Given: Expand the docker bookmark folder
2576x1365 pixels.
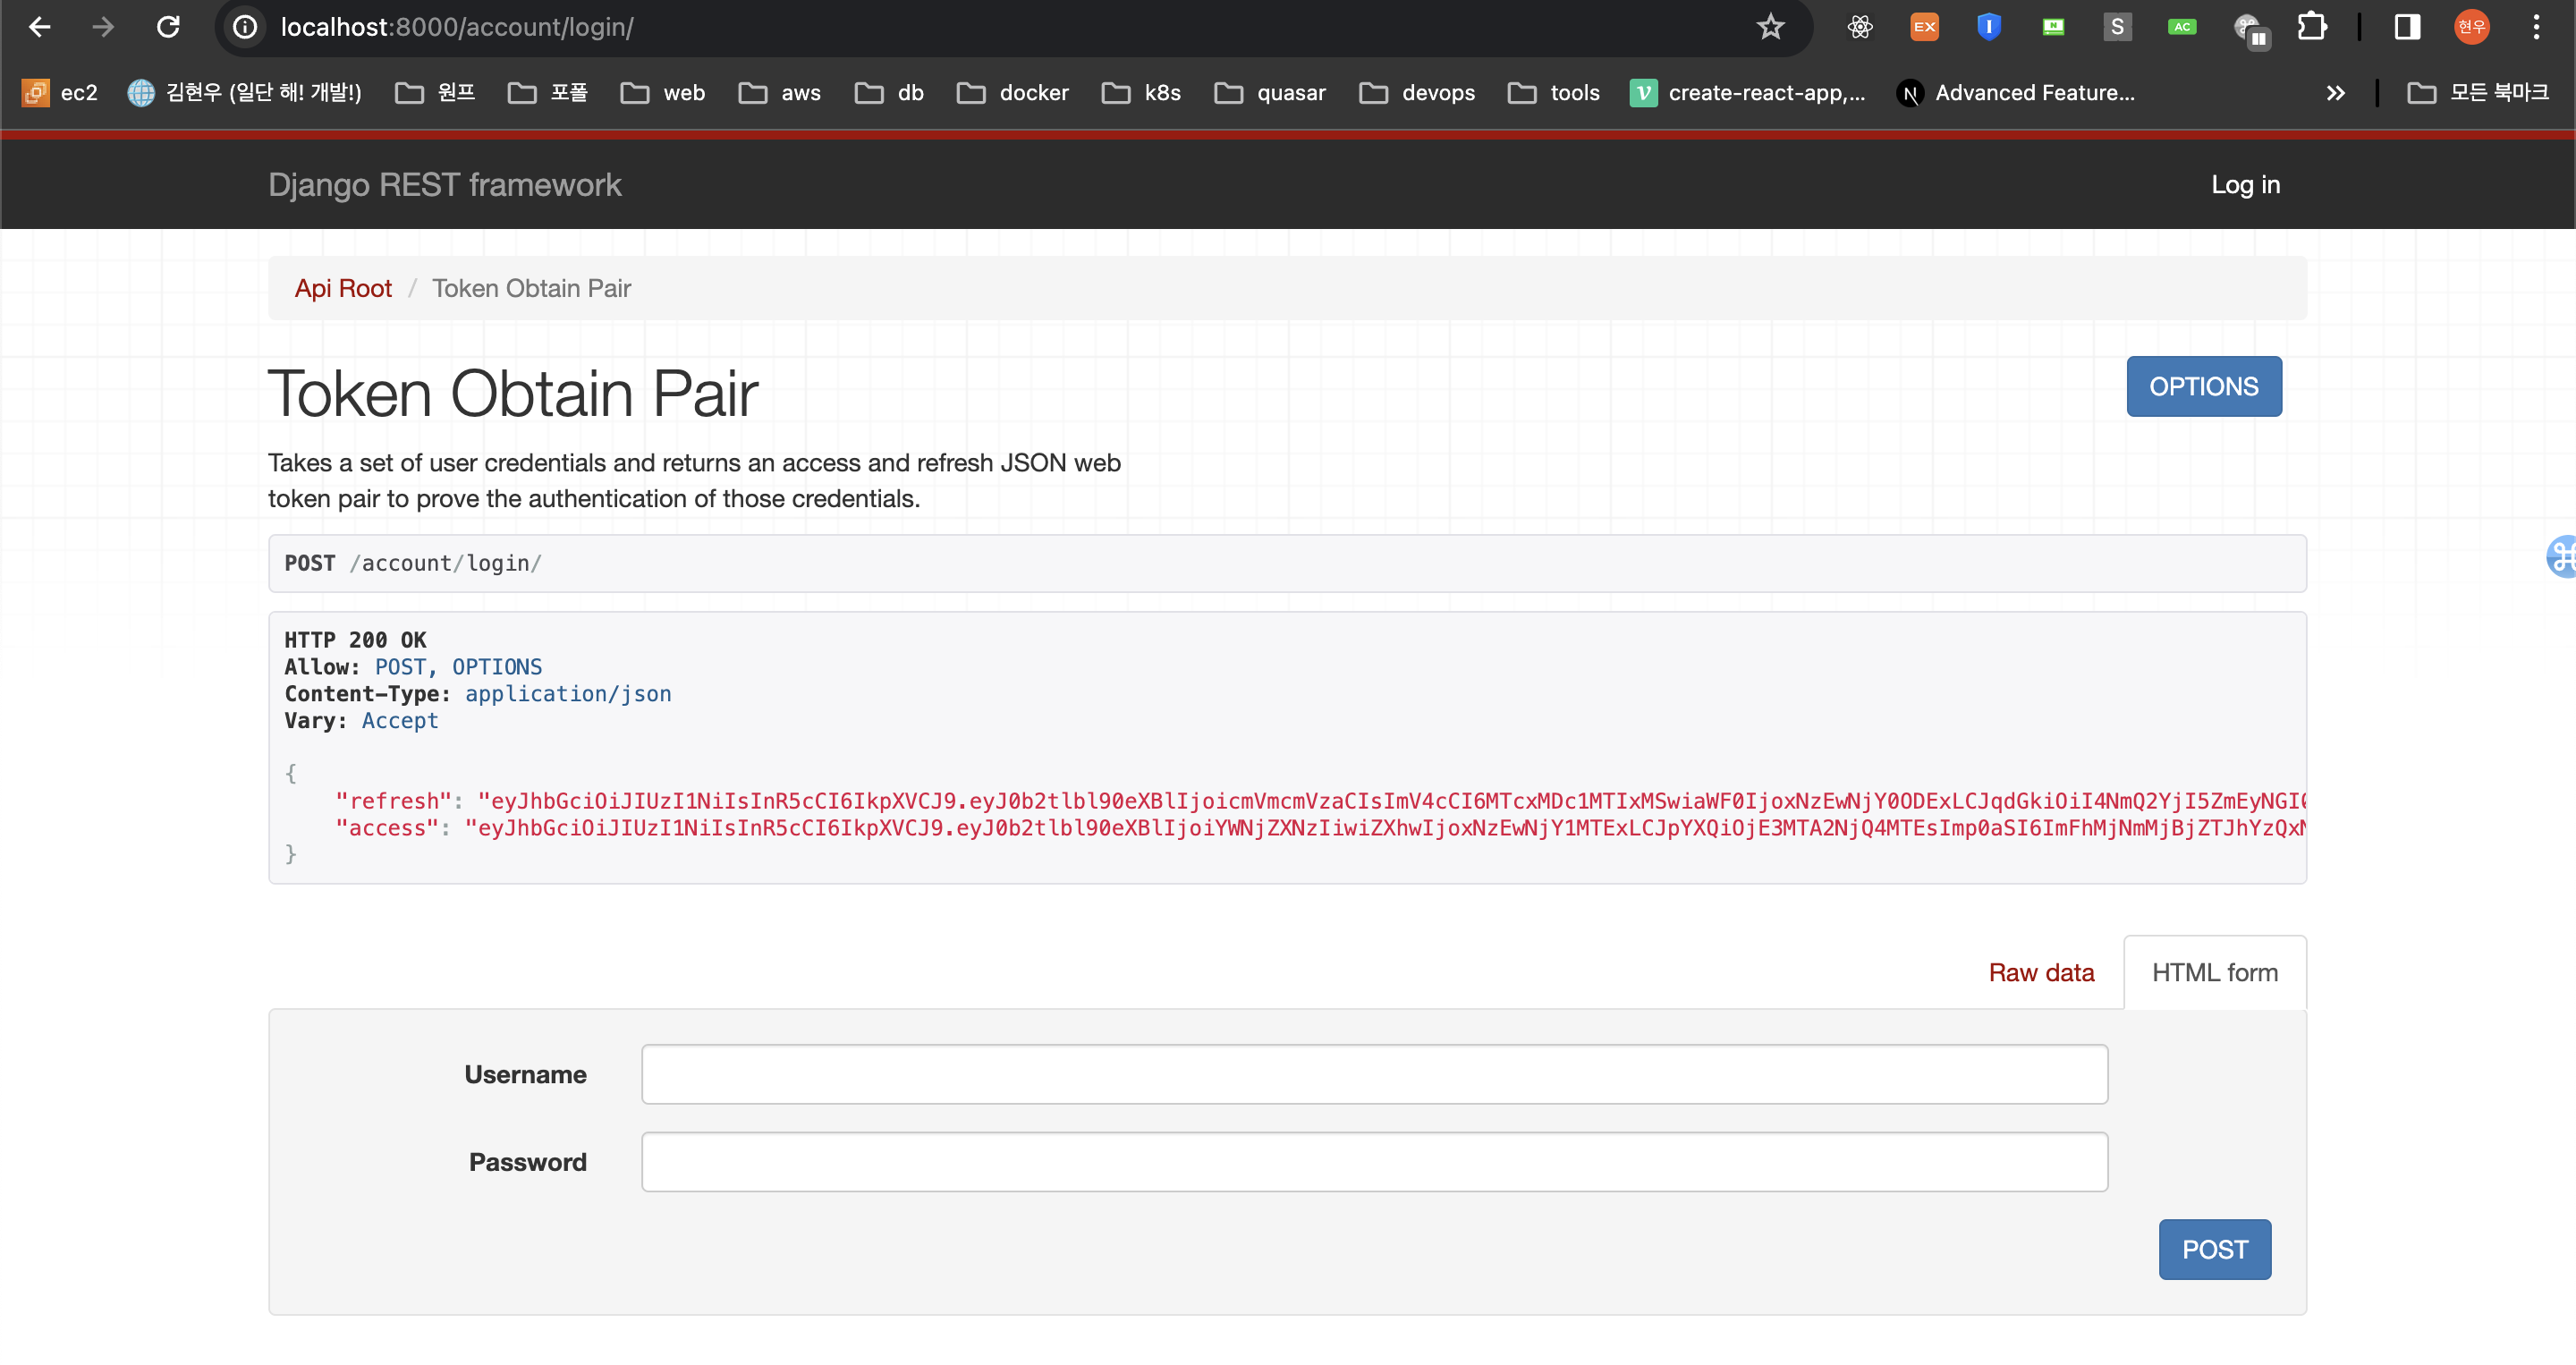Looking at the screenshot, I should (1013, 93).
